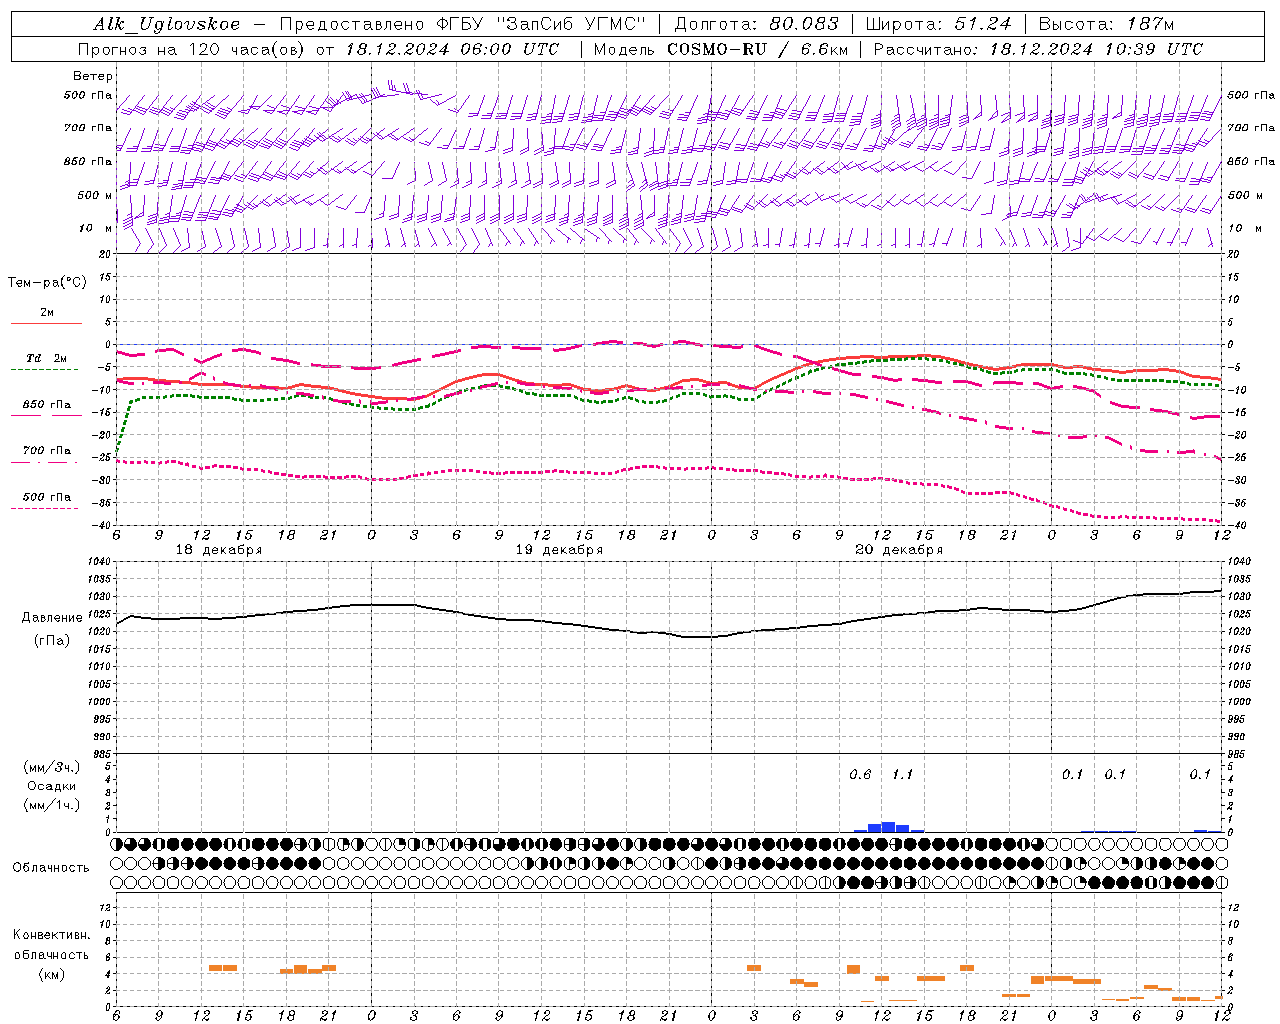This screenshot has width=1280, height=1024.
Task: Click the station name Alk_Uglovskoe
Action: (167, 24)
